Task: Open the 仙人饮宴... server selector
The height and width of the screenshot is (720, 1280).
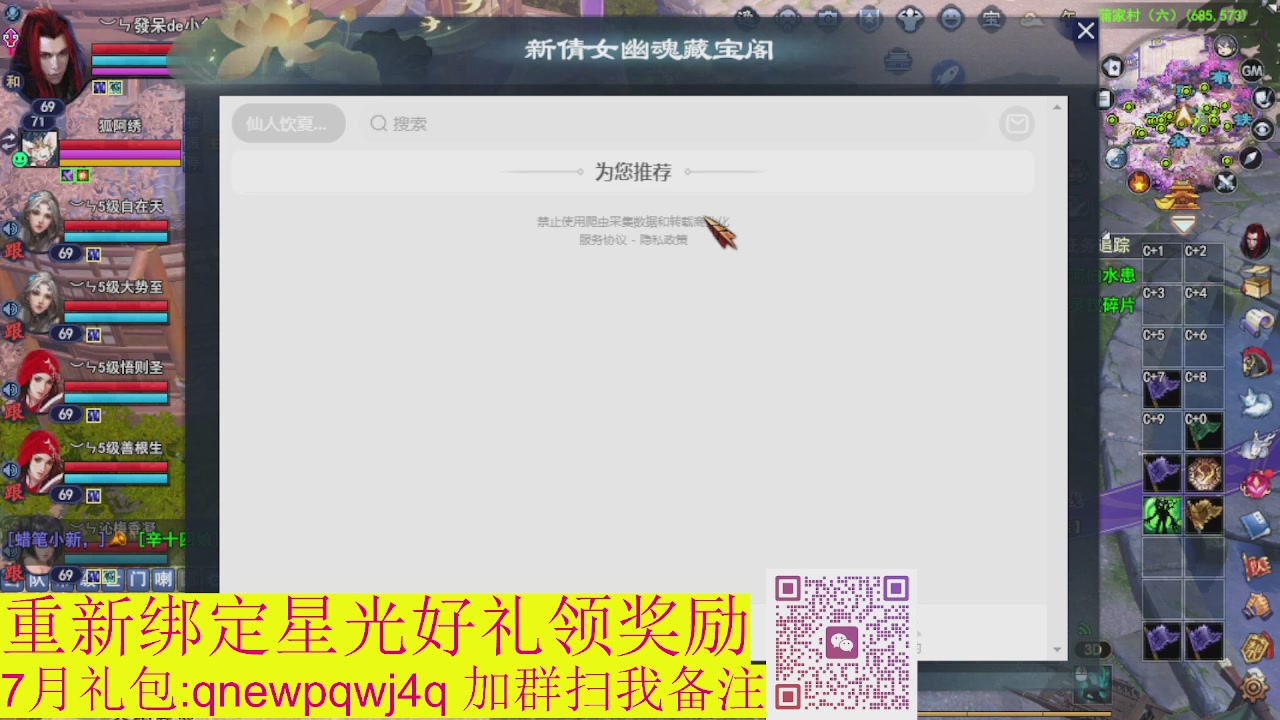Action: (x=288, y=124)
